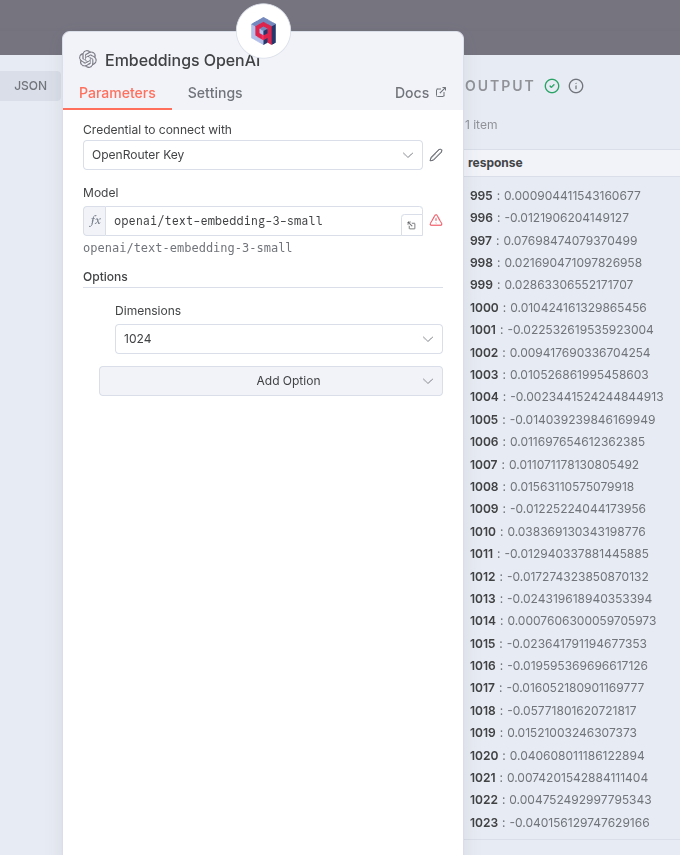
Task: Click the info icon next to OUTPUT
Action: [x=576, y=86]
